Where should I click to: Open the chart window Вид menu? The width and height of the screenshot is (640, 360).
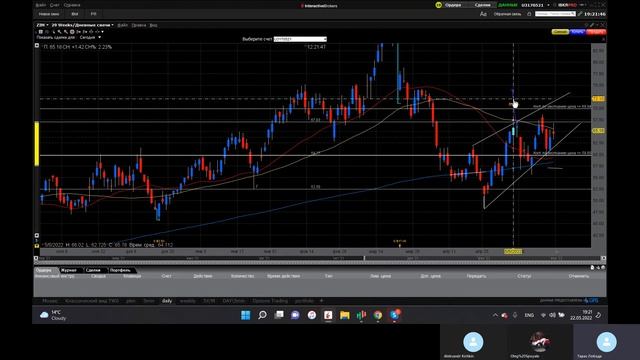click(x=153, y=25)
